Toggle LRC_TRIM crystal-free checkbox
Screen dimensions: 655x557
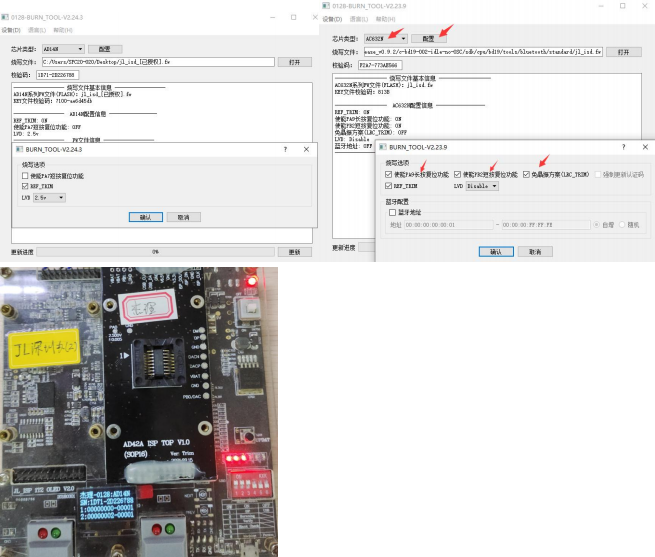tap(526, 174)
